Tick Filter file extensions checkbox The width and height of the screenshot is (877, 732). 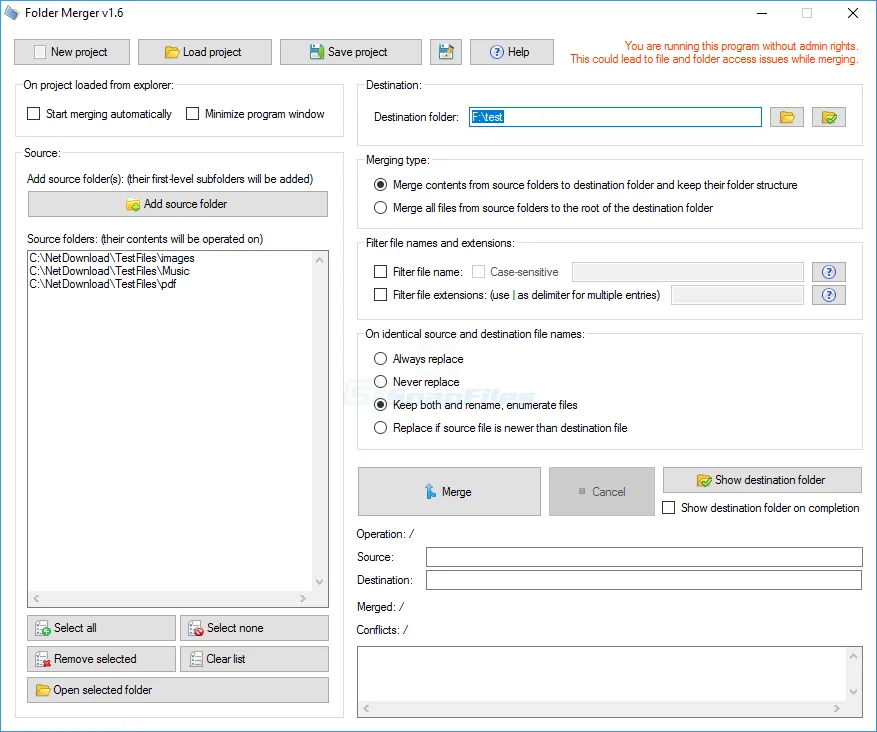[380, 295]
